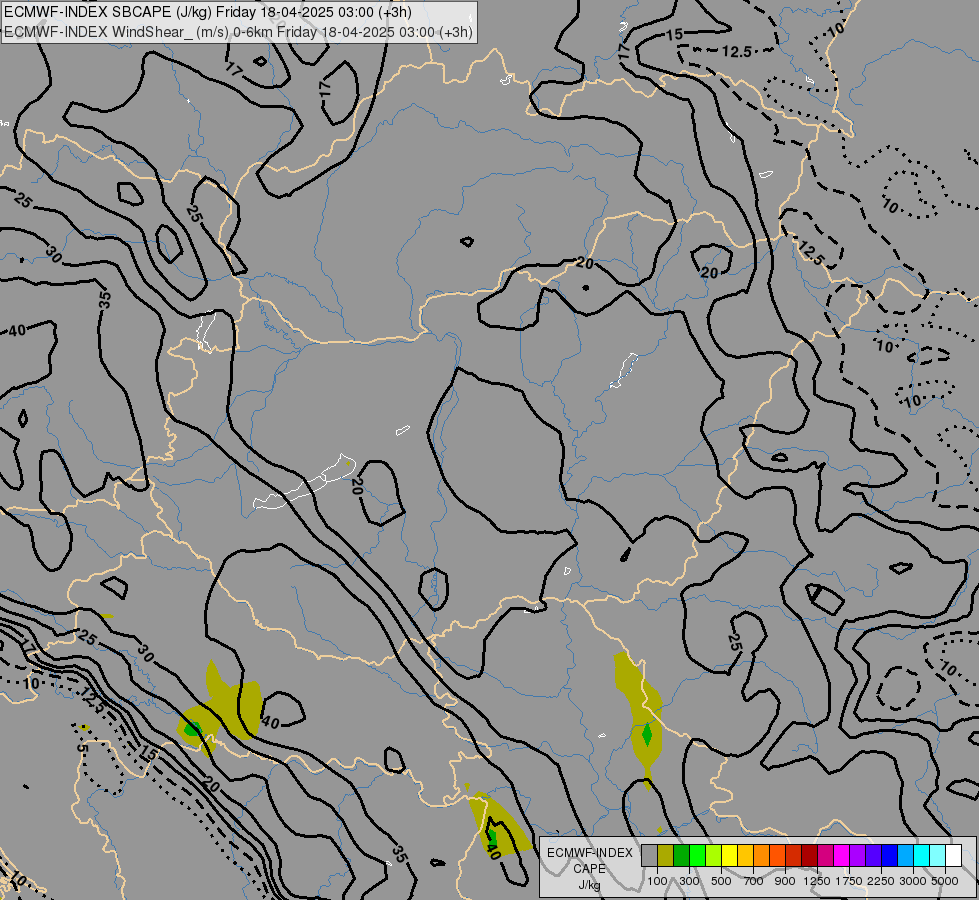Click the legend value 1750
979x900 pixels.
tap(849, 881)
